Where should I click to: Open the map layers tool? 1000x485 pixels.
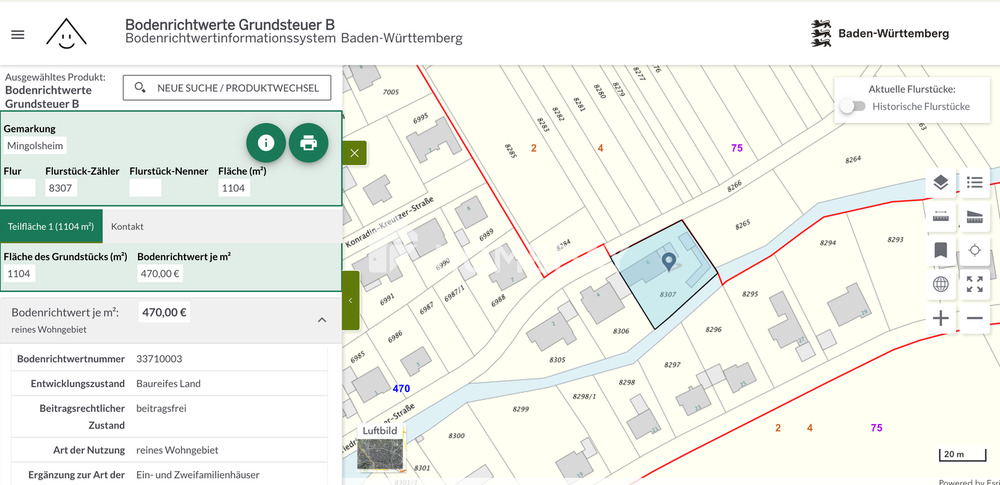(x=941, y=182)
